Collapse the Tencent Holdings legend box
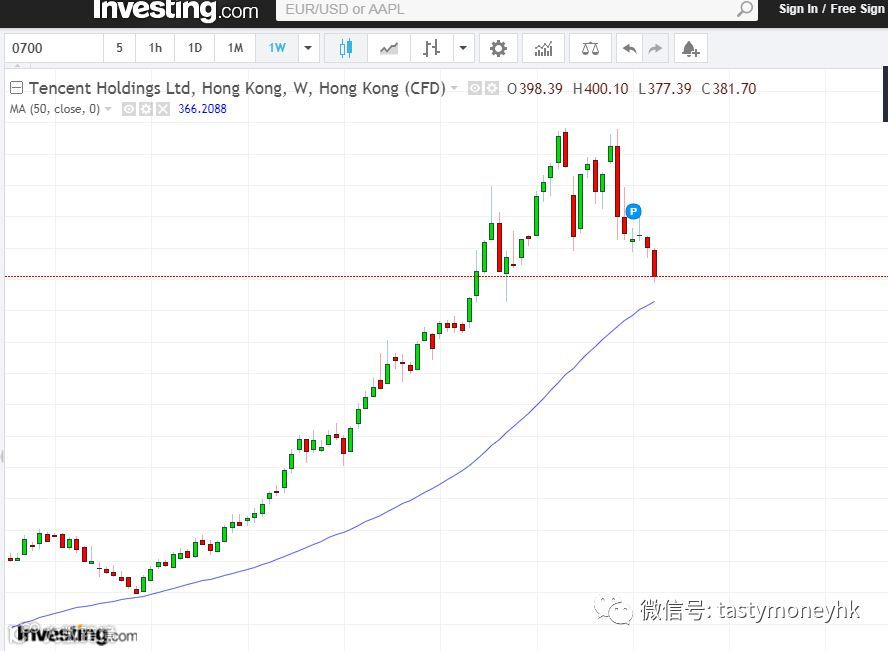The width and height of the screenshot is (888, 651). pyautogui.click(x=16, y=88)
